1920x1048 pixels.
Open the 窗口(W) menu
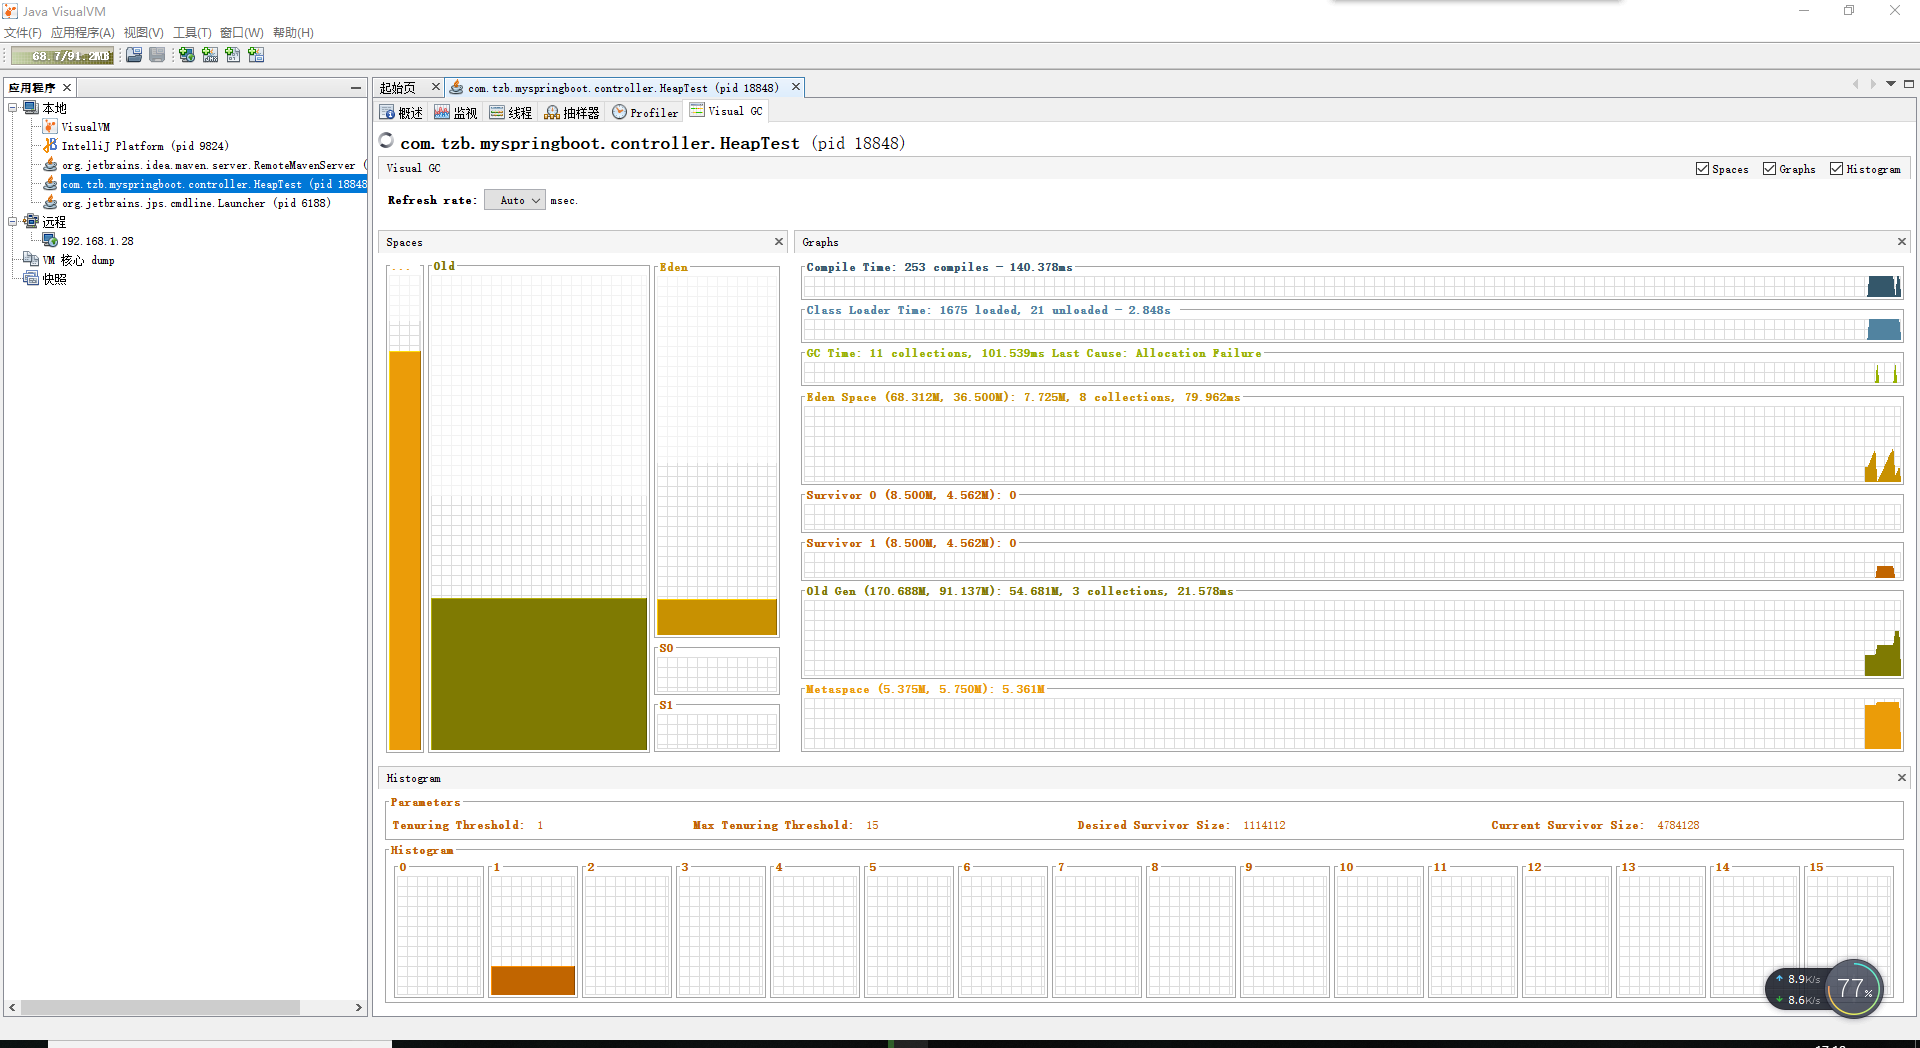click(242, 33)
